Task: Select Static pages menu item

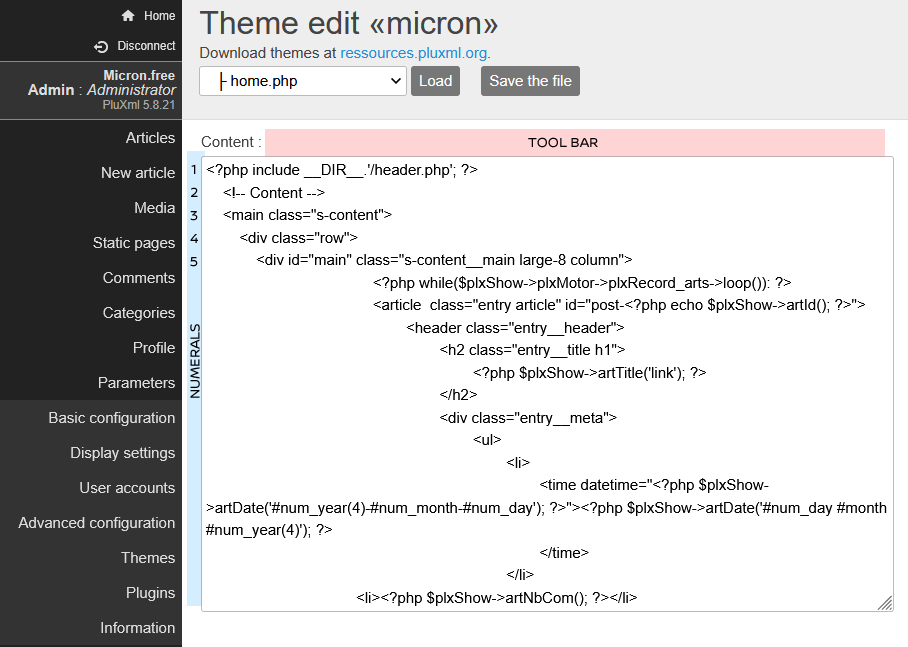Action: click(x=134, y=243)
